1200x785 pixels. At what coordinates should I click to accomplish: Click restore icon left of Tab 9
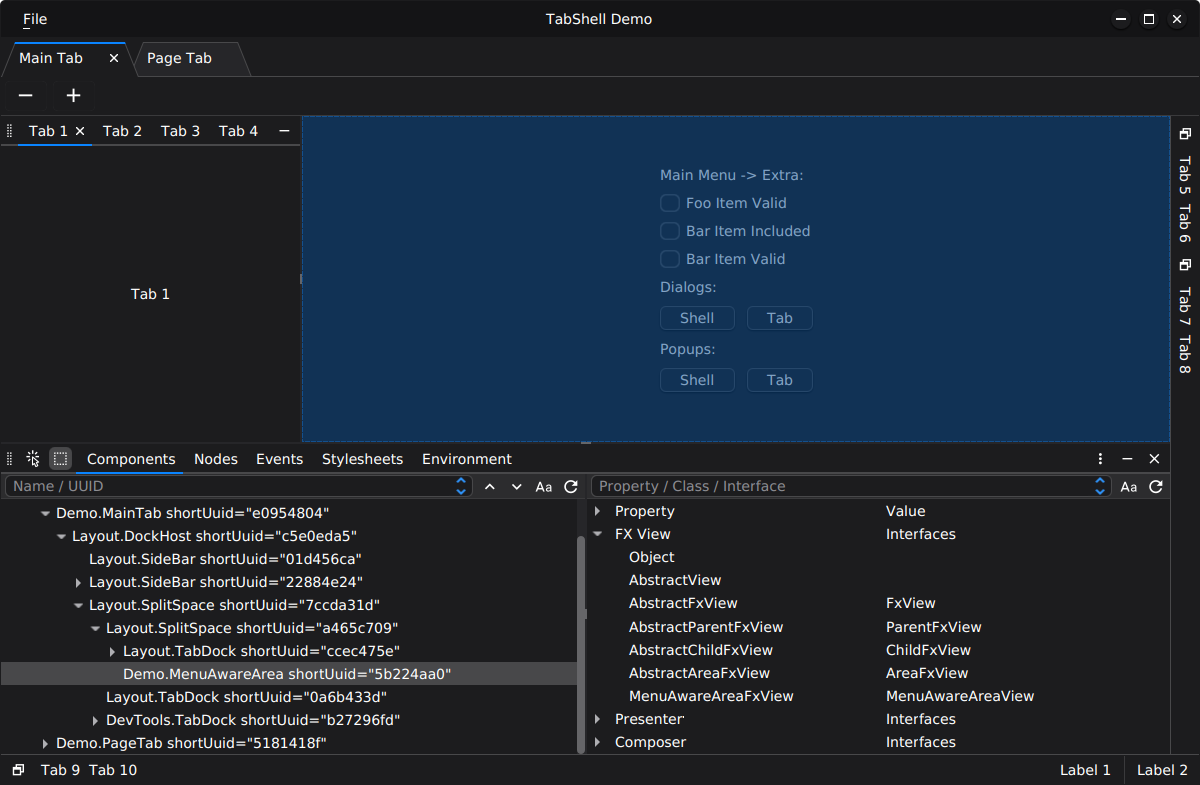[x=18, y=770]
